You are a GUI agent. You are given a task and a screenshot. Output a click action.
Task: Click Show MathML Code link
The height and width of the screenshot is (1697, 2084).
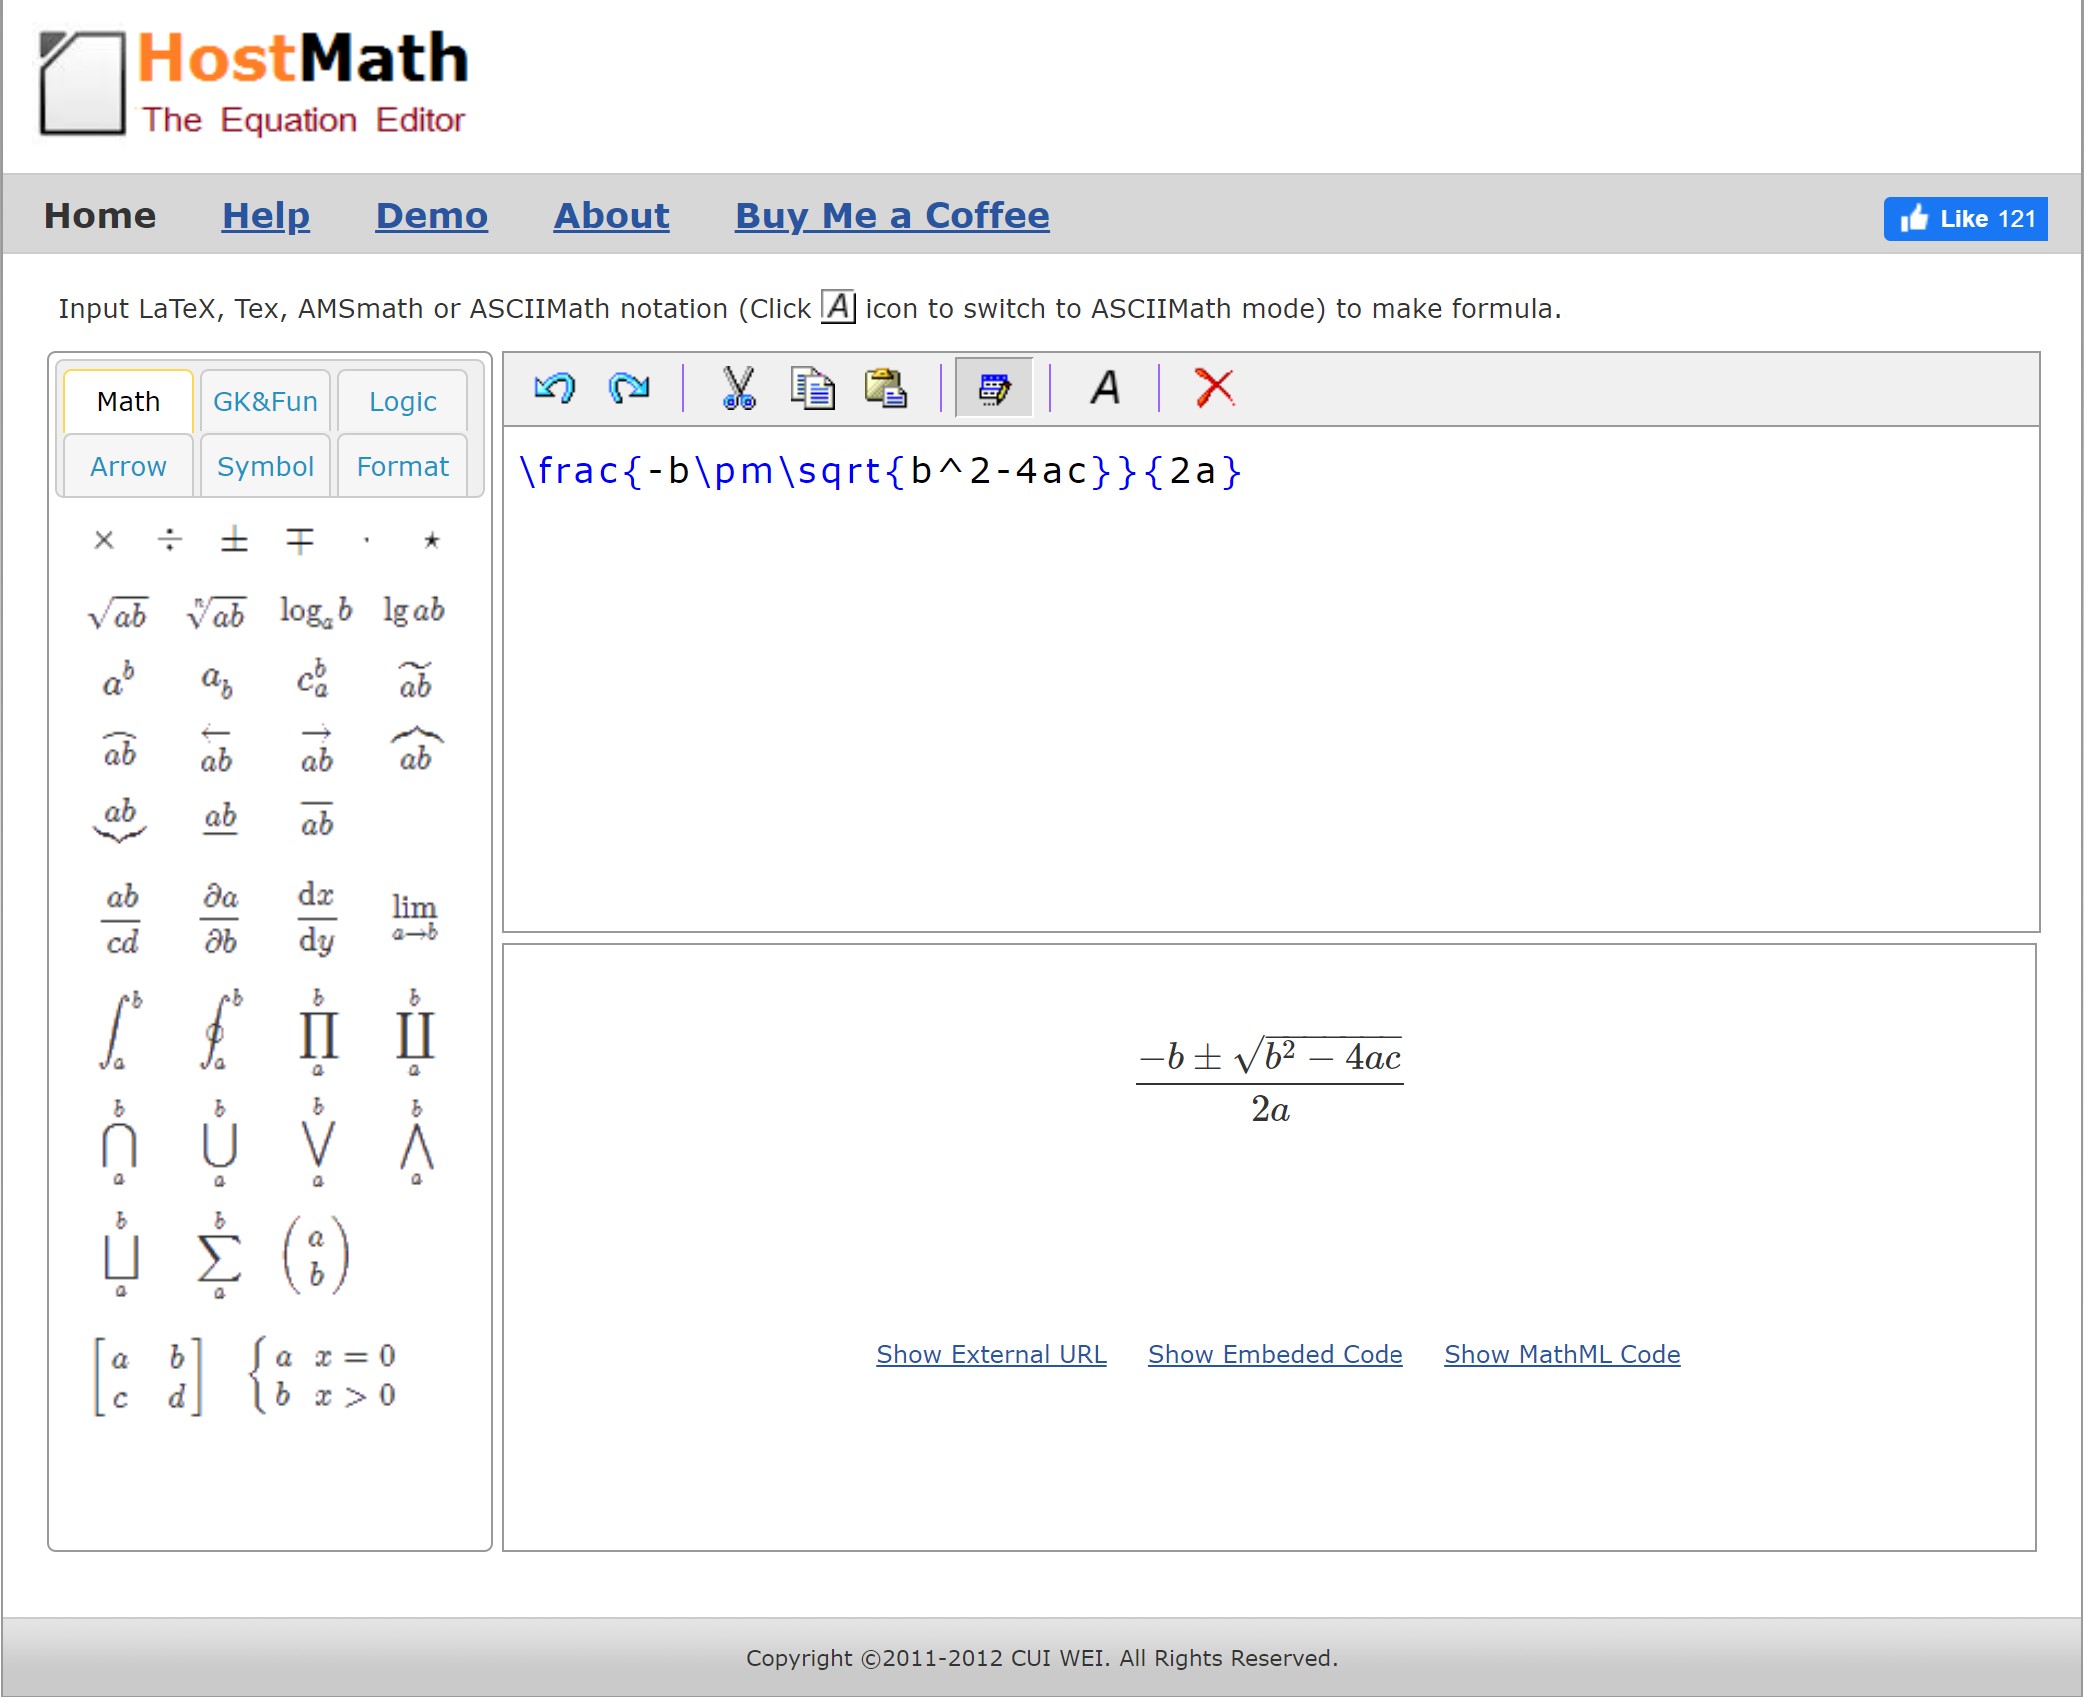click(1561, 1354)
